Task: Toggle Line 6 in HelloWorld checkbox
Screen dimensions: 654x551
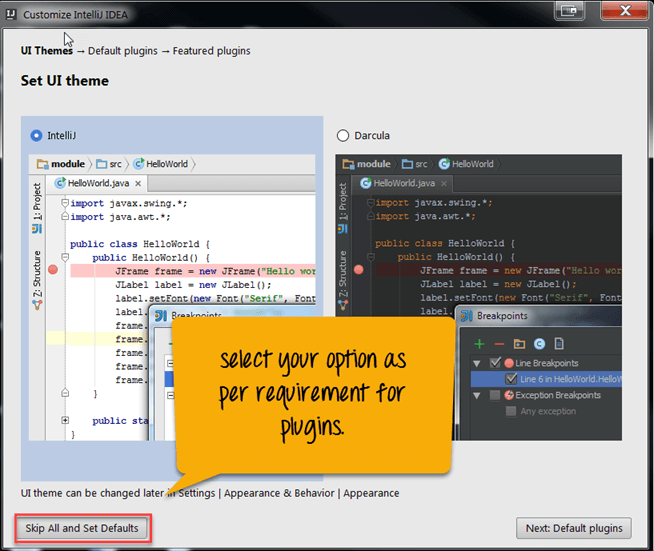Action: point(511,379)
